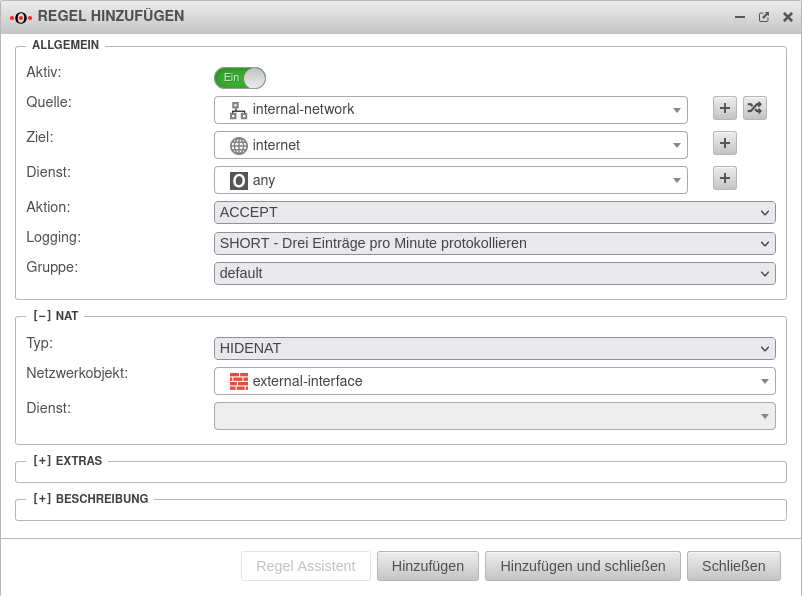The width and height of the screenshot is (802, 596).
Task: Collapse the NAT section
Action: point(43,315)
